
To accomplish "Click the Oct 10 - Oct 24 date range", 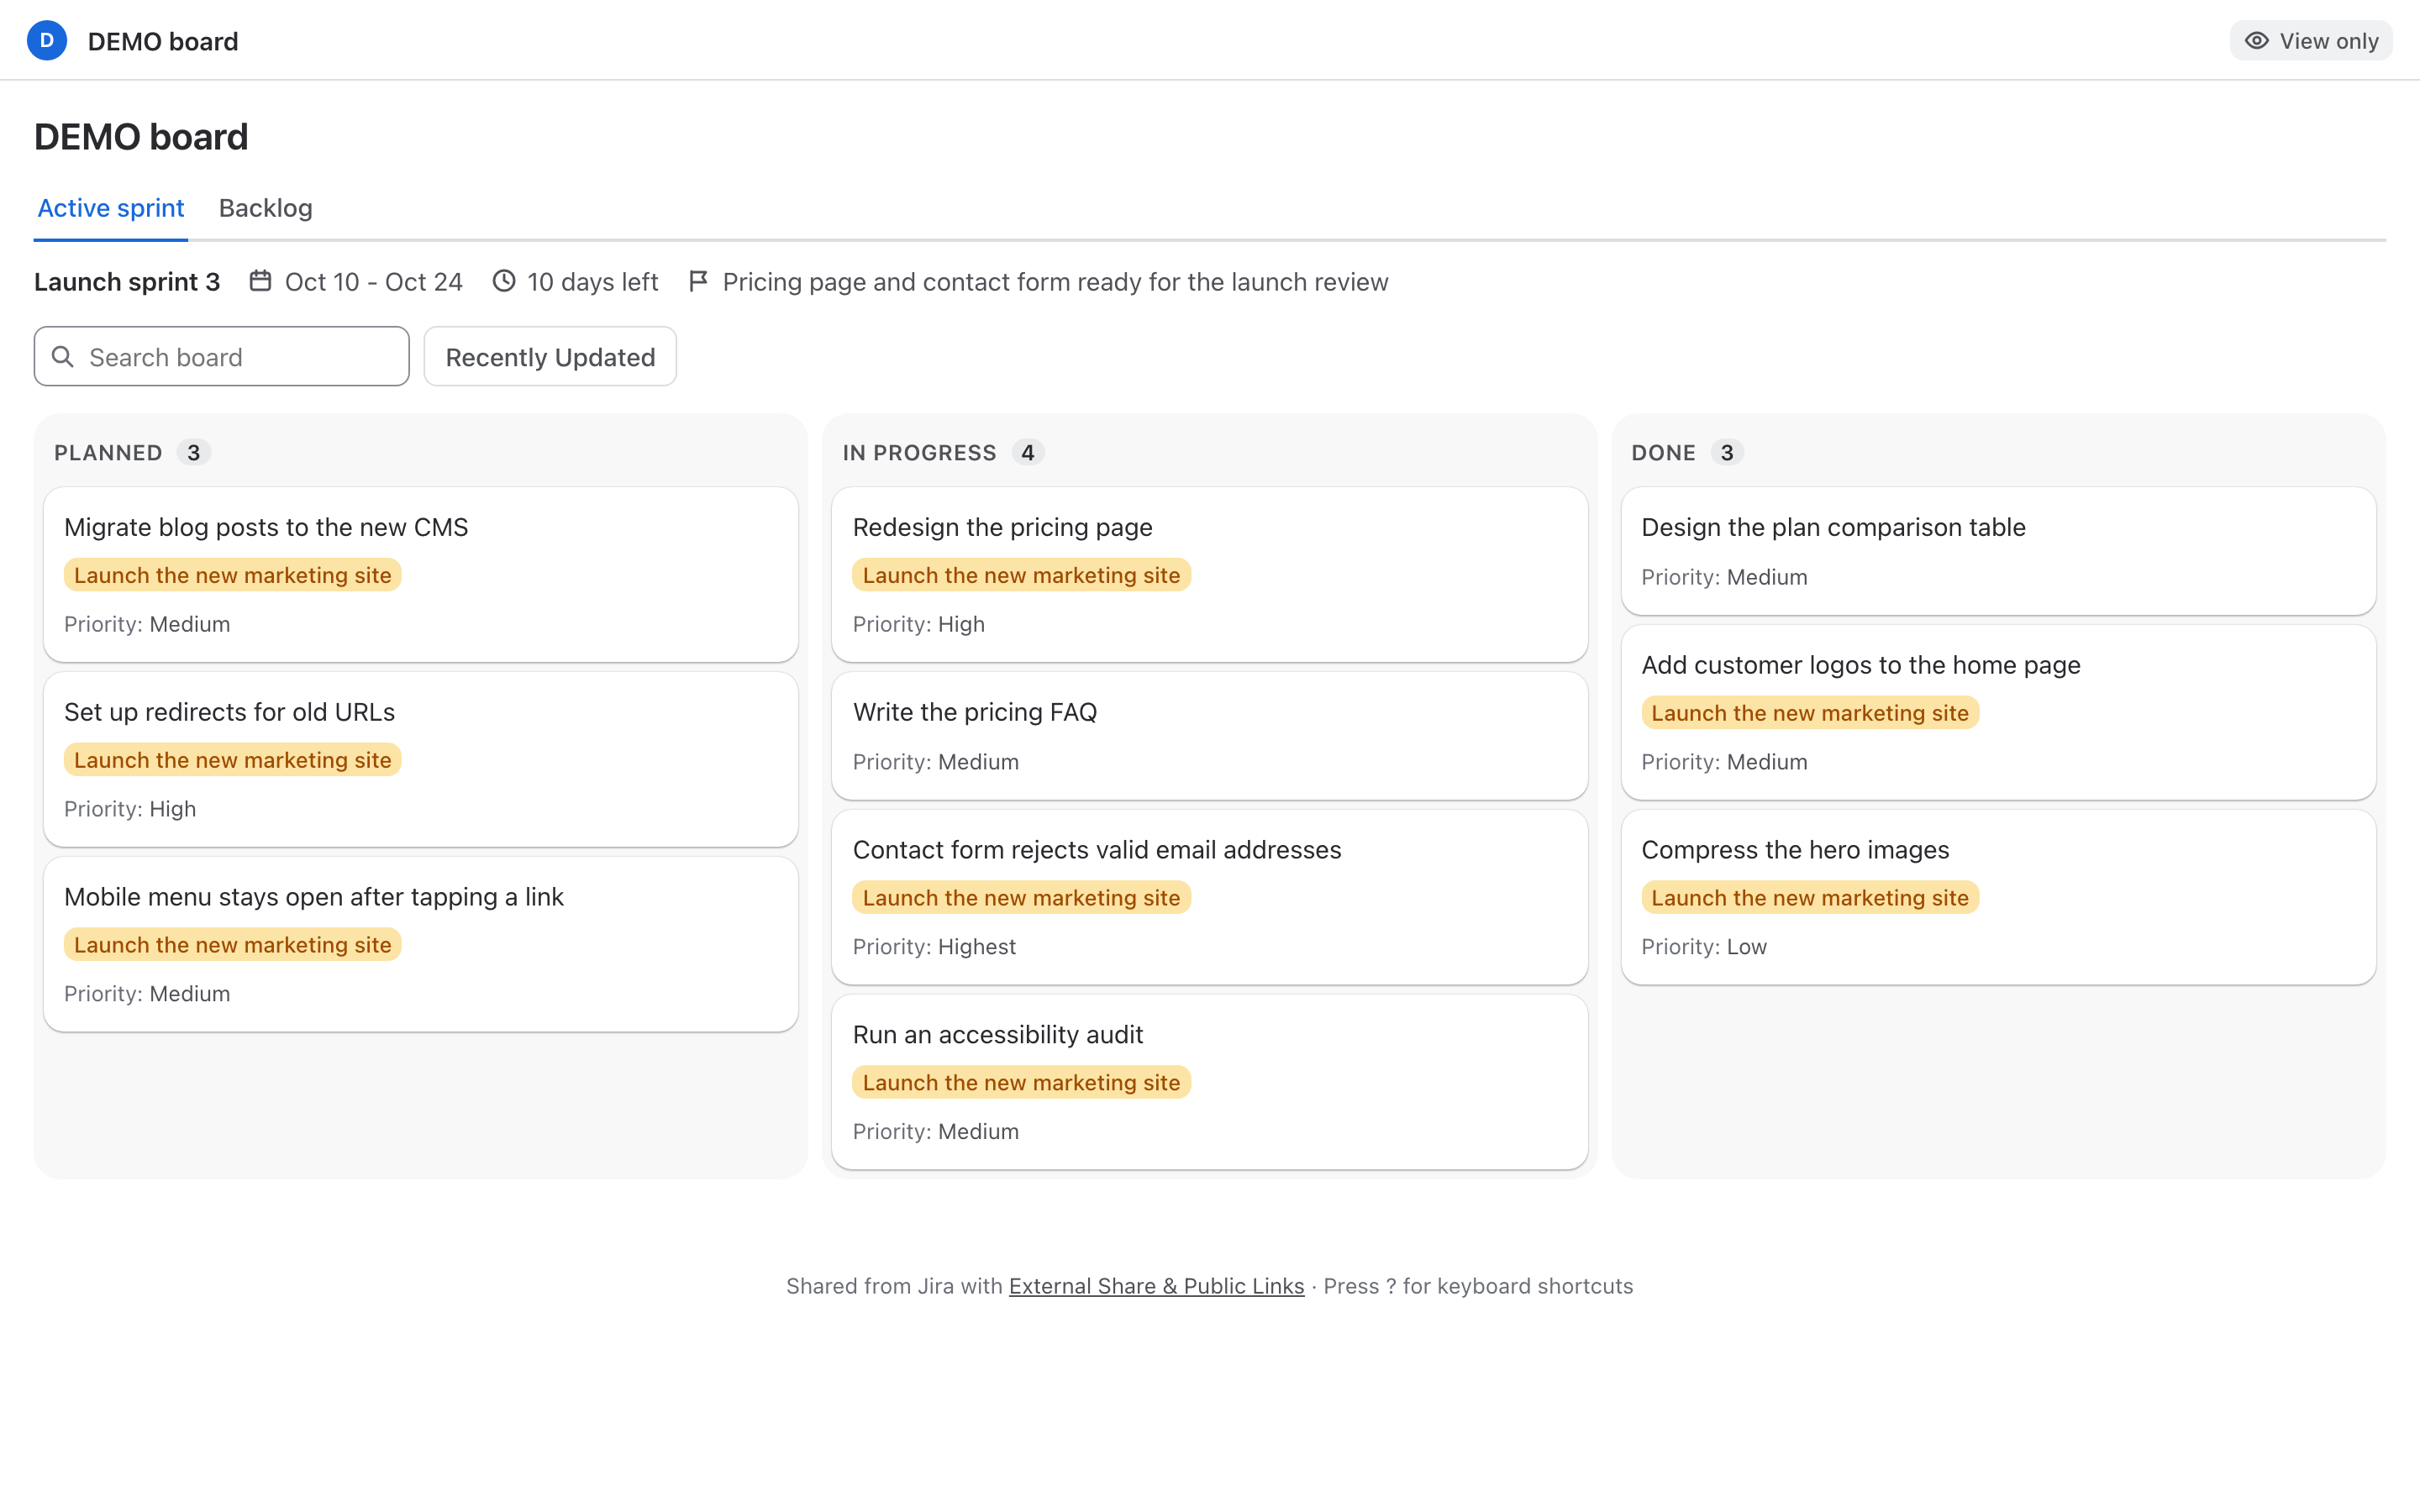I will pos(374,282).
